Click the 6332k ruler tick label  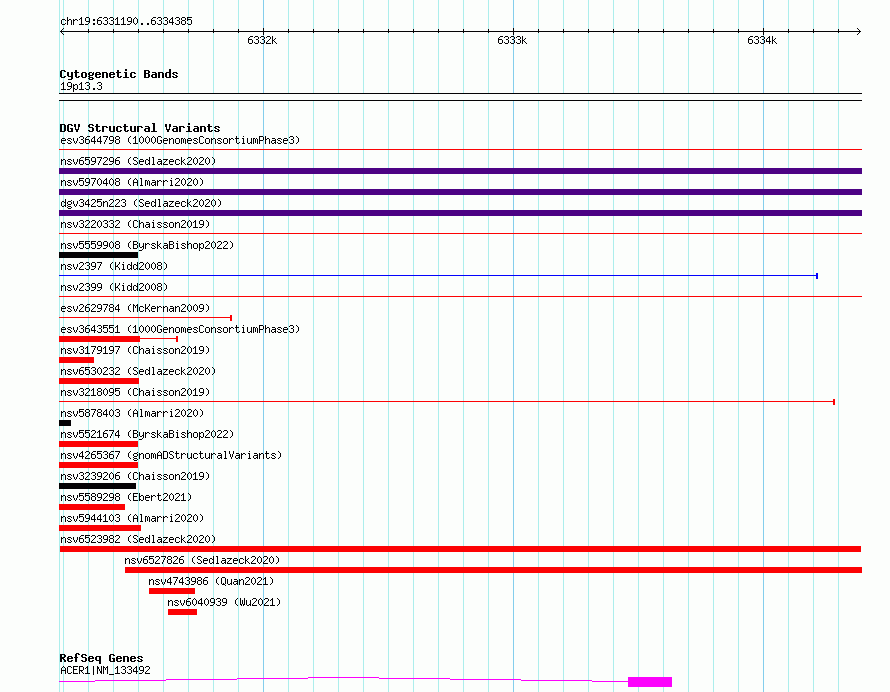coord(262,40)
